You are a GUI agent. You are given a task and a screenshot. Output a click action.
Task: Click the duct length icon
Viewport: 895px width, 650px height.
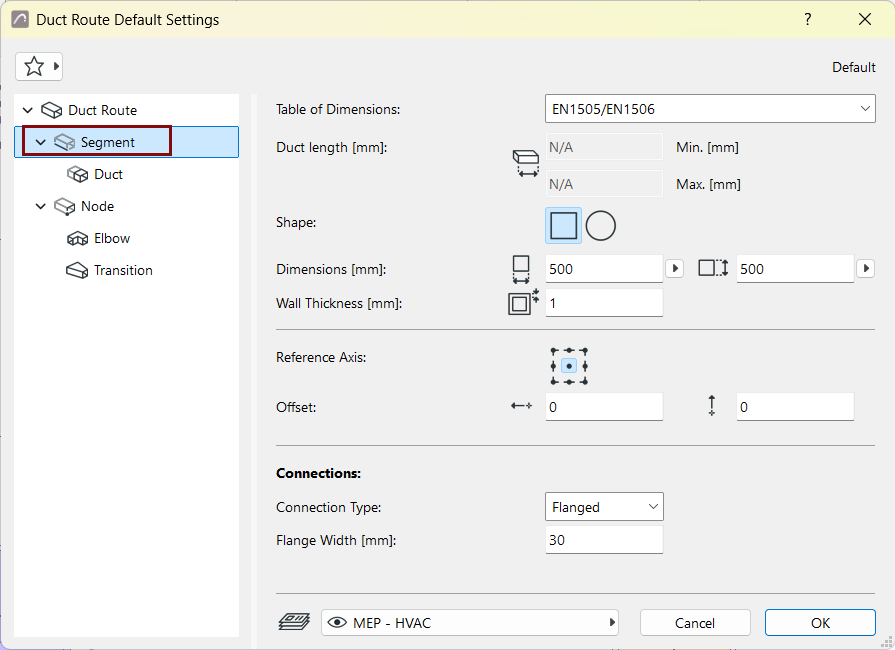526,163
